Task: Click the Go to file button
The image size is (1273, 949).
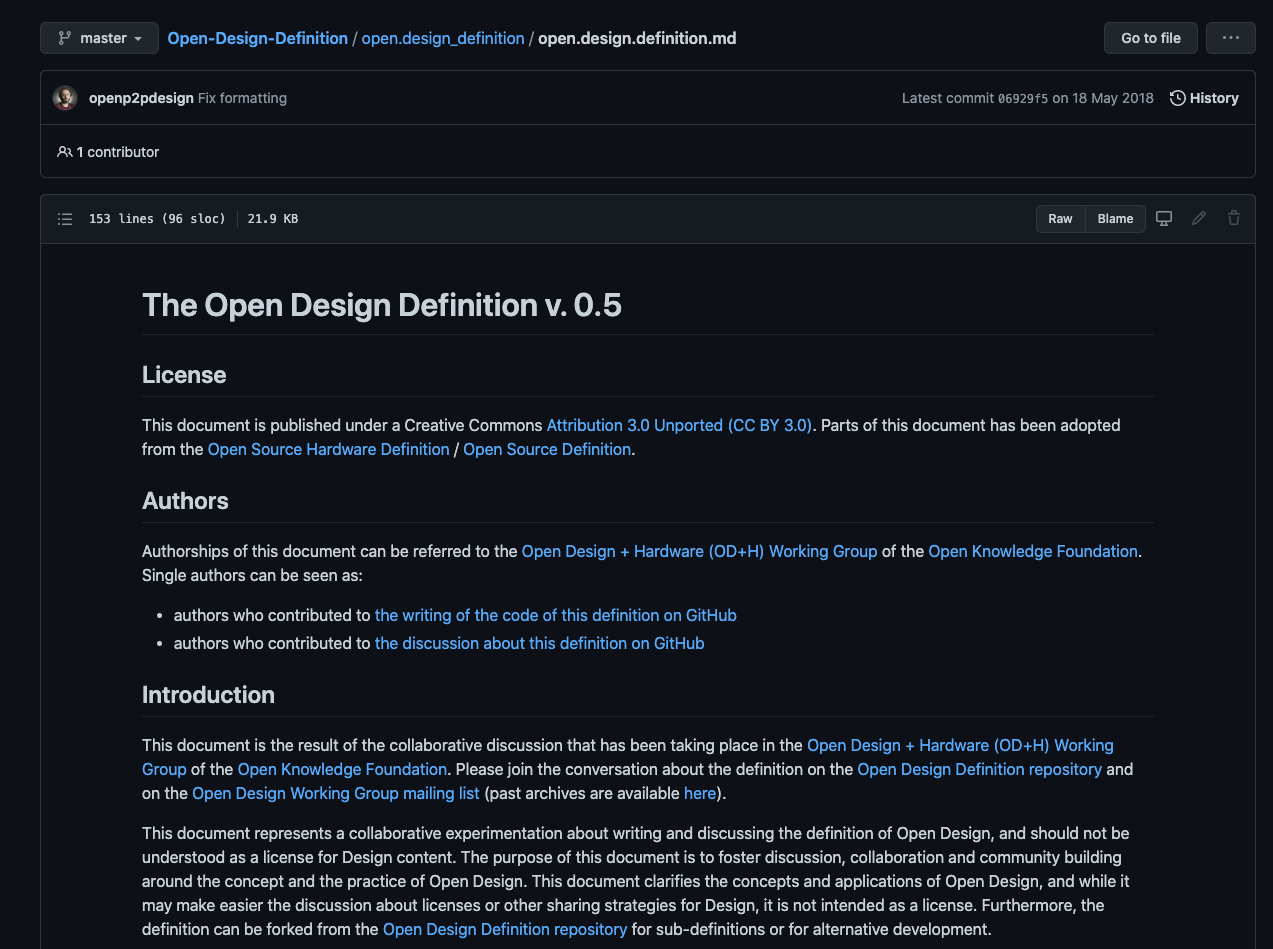Action: click(x=1150, y=38)
